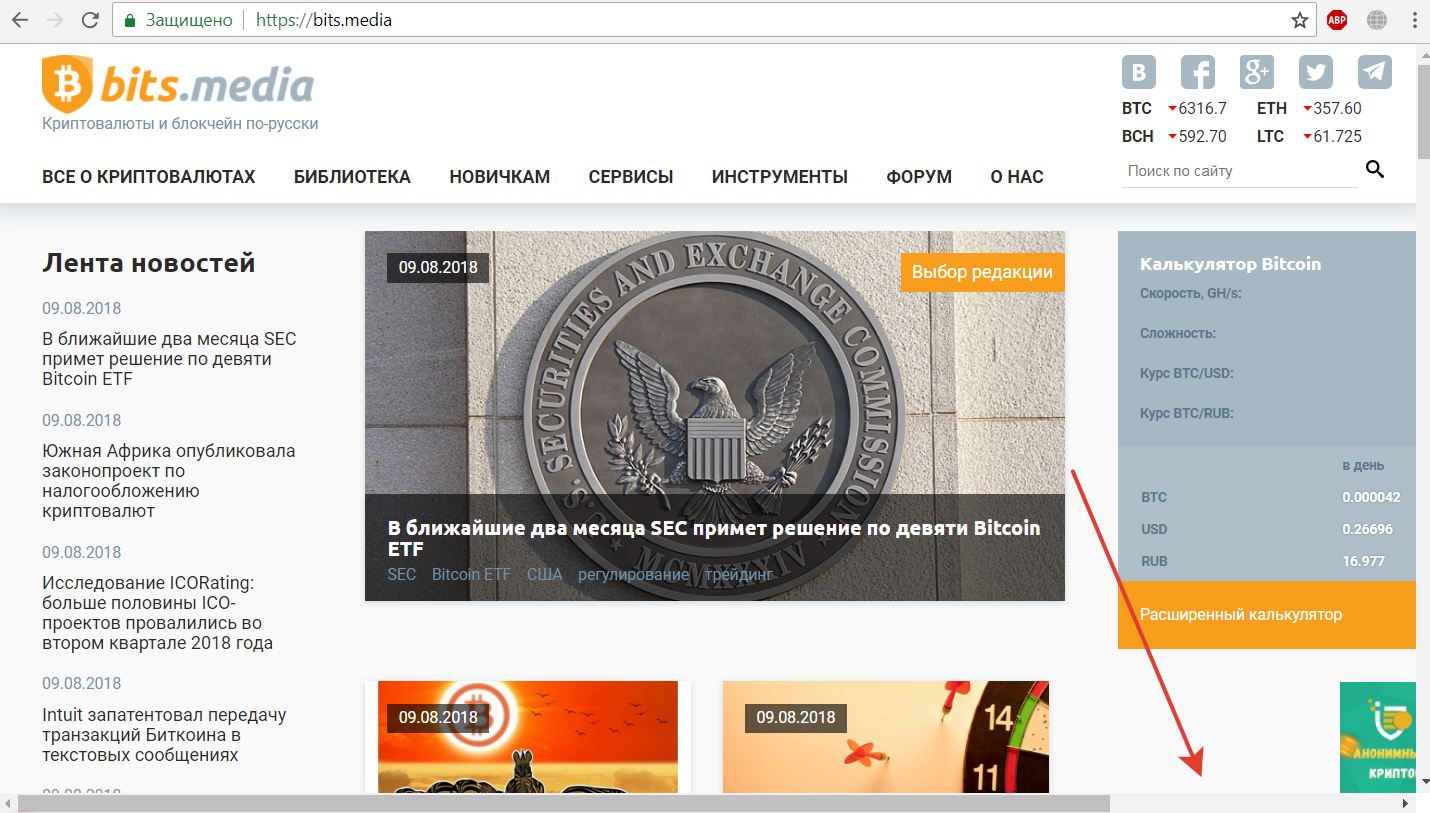Click the Курс BTC/USD calculator field
Image resolution: width=1430 pixels, height=813 pixels.
[x=1187, y=374]
